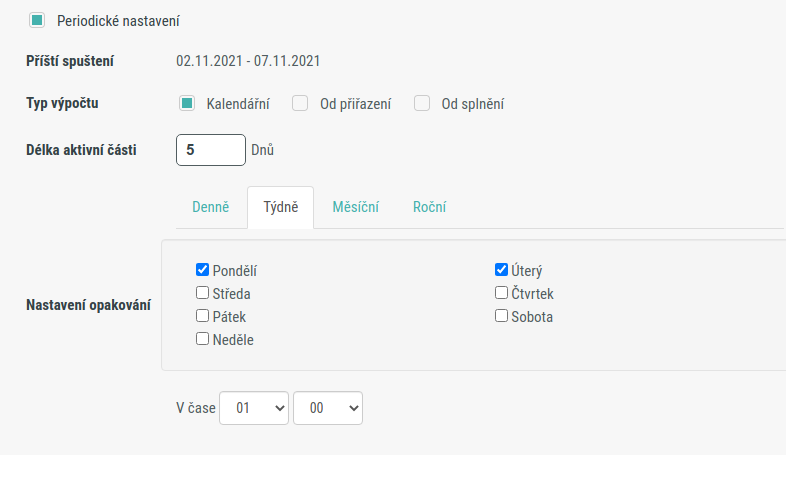Uncheck the Úterý checkbox

[501, 270]
